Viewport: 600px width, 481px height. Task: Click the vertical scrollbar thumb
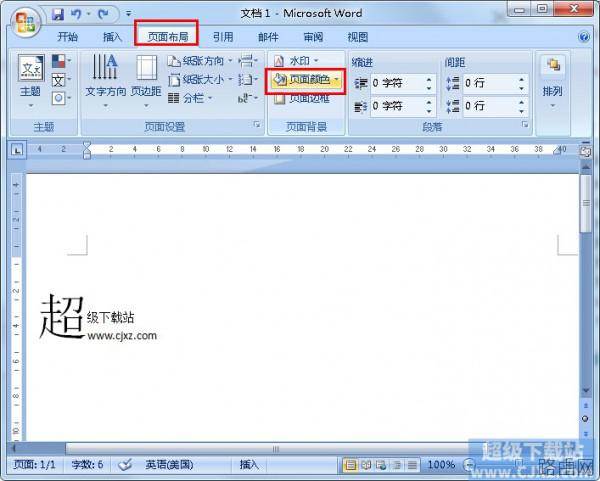[x=585, y=204]
